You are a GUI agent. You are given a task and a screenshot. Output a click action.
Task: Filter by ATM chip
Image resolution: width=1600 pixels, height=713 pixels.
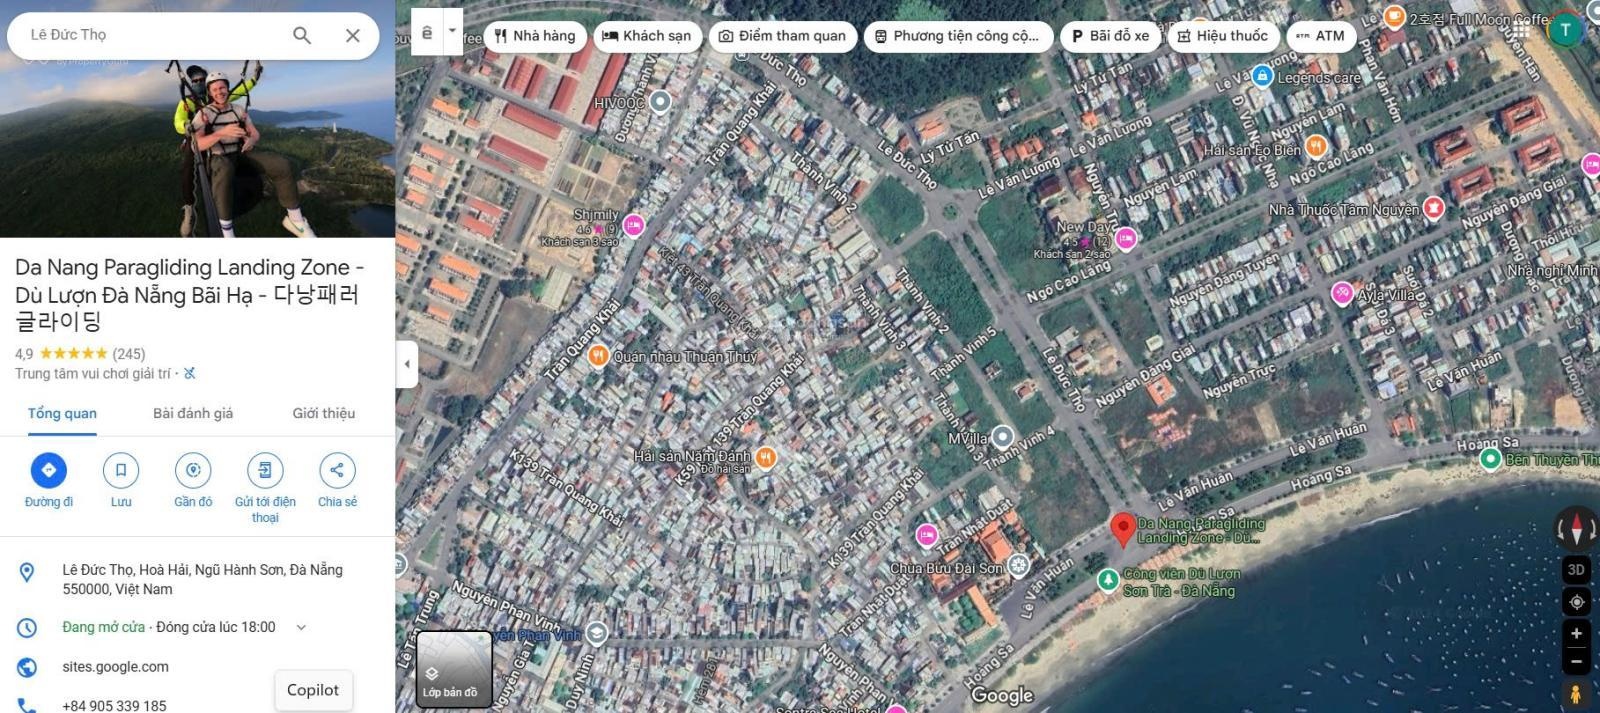pos(1321,36)
